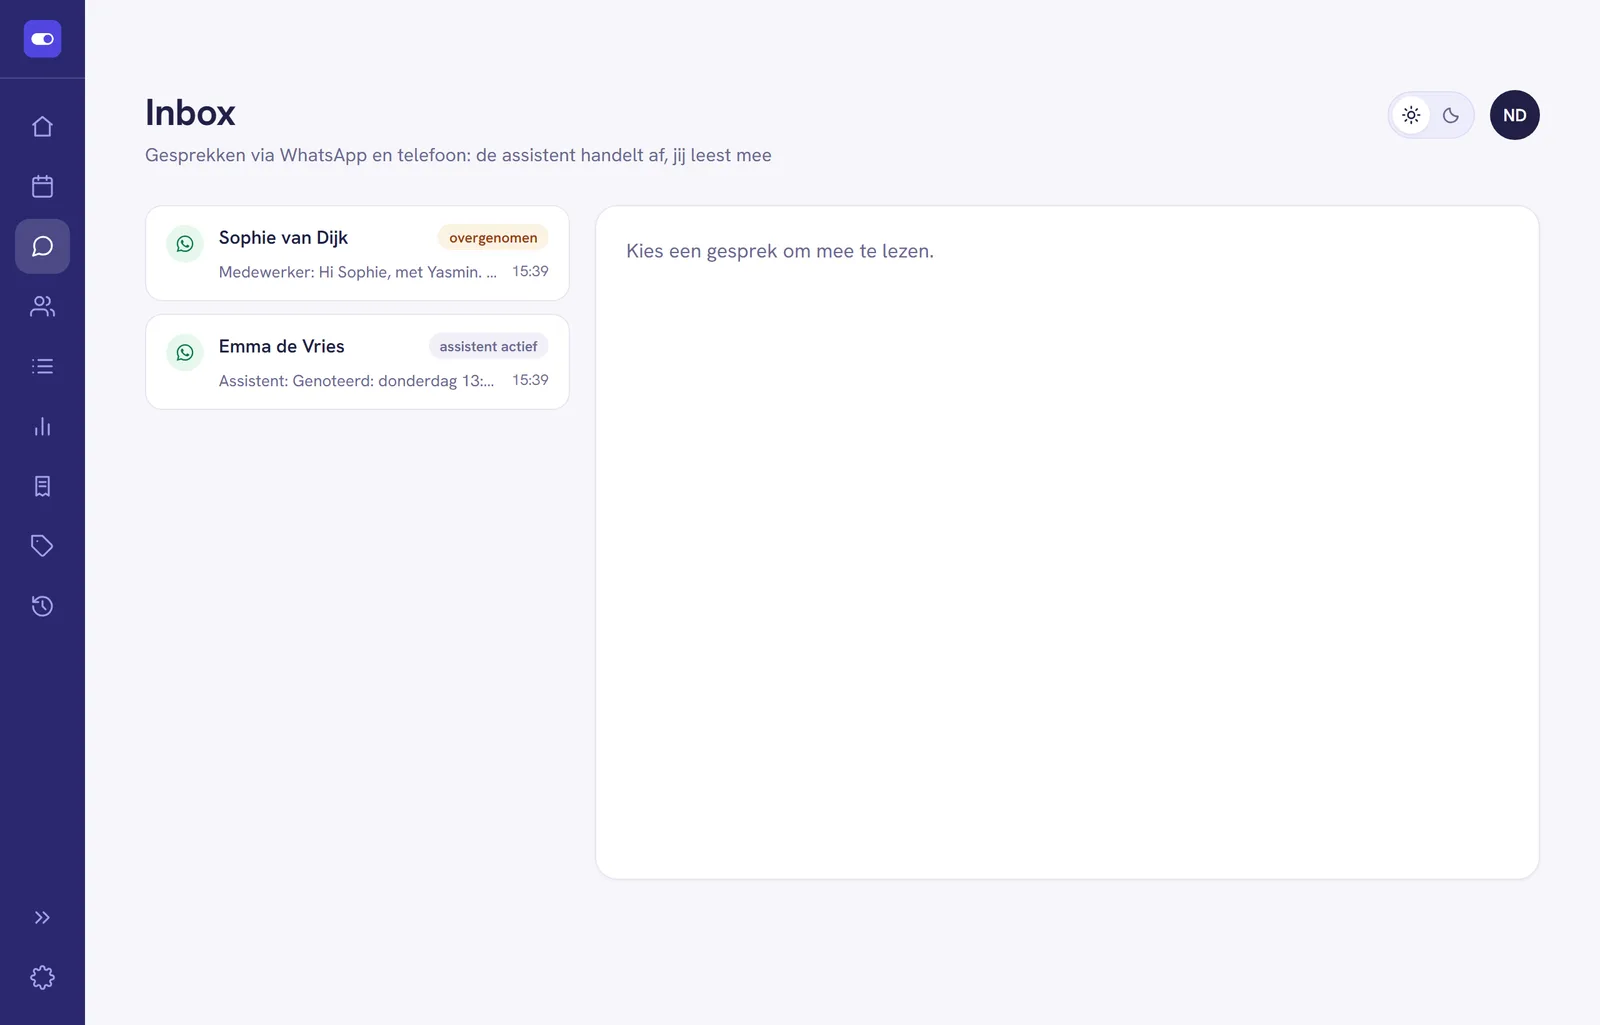This screenshot has height=1025, width=1600.
Task: Go to the calendar icon in sidebar
Action: pos(42,186)
